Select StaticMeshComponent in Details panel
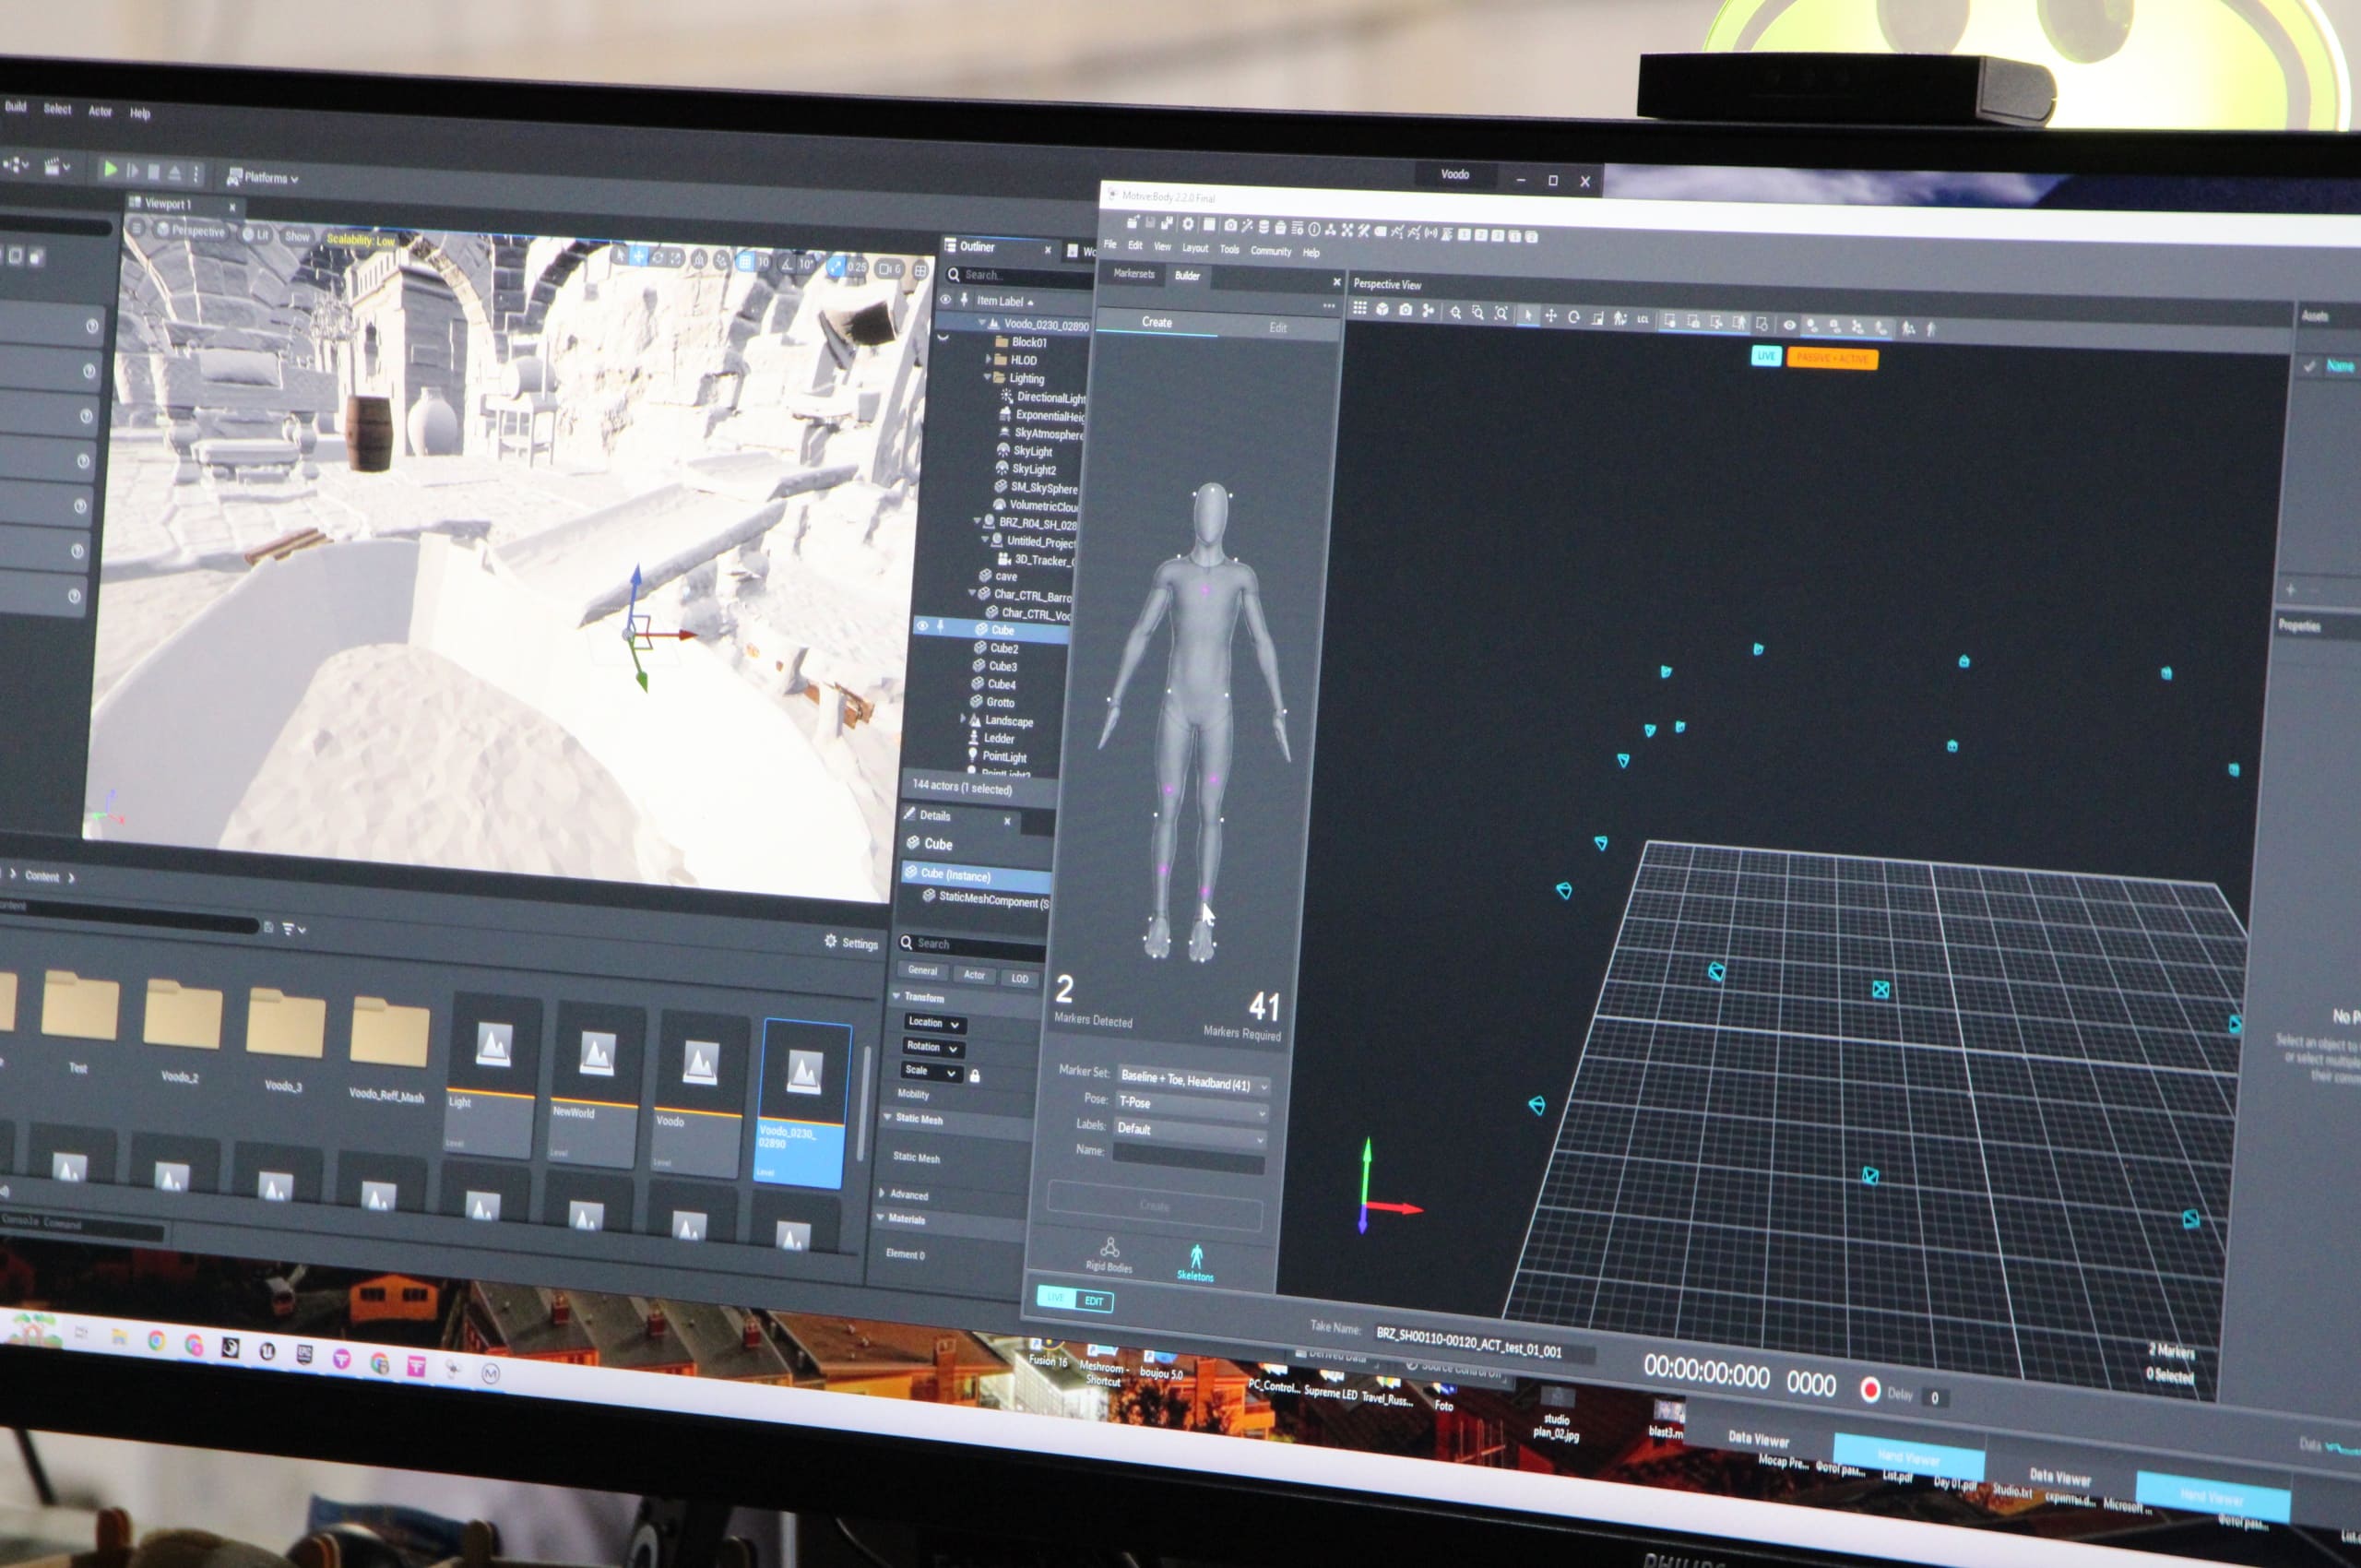The width and height of the screenshot is (2361, 1568). click(x=986, y=899)
